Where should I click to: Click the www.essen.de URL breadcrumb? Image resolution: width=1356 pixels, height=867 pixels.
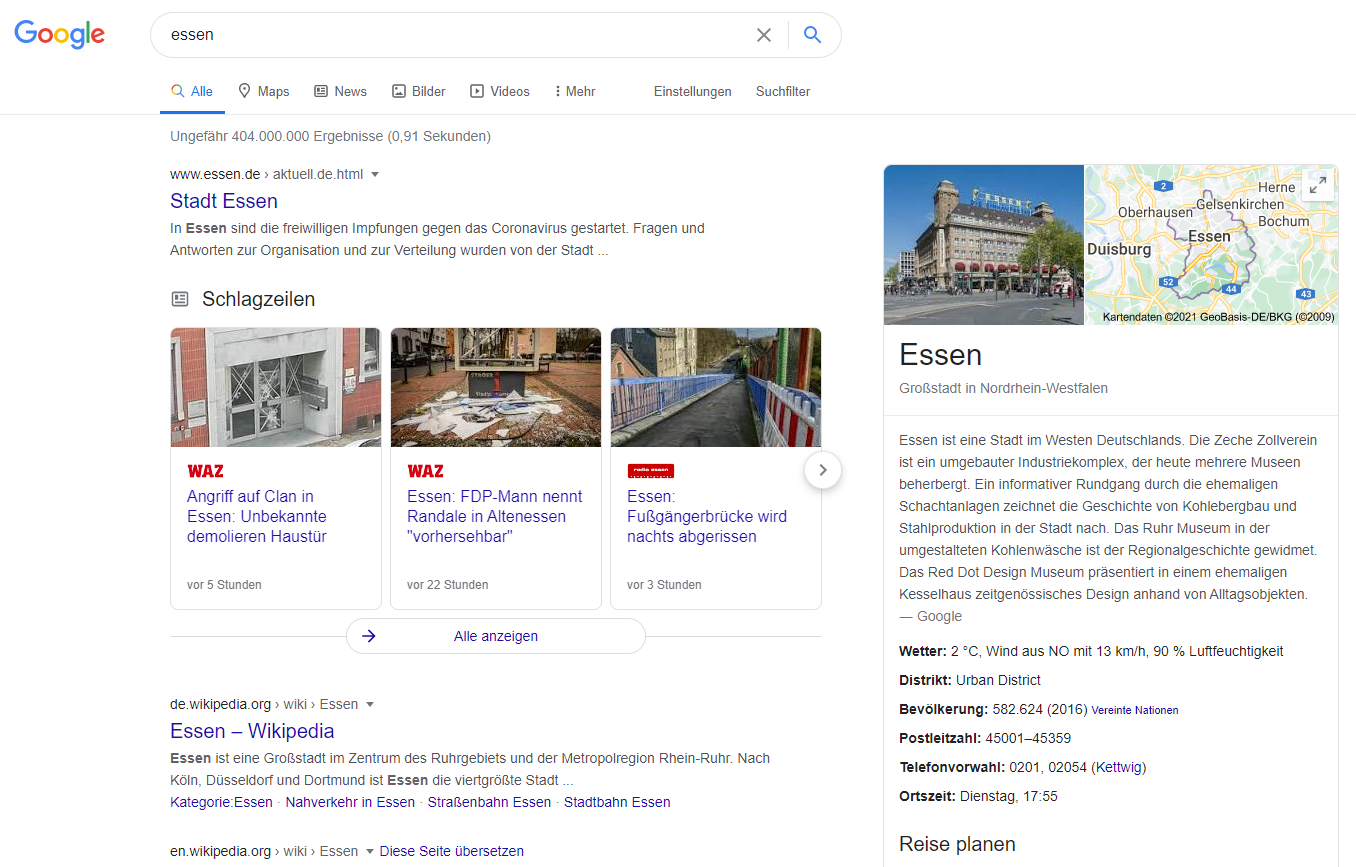point(266,174)
